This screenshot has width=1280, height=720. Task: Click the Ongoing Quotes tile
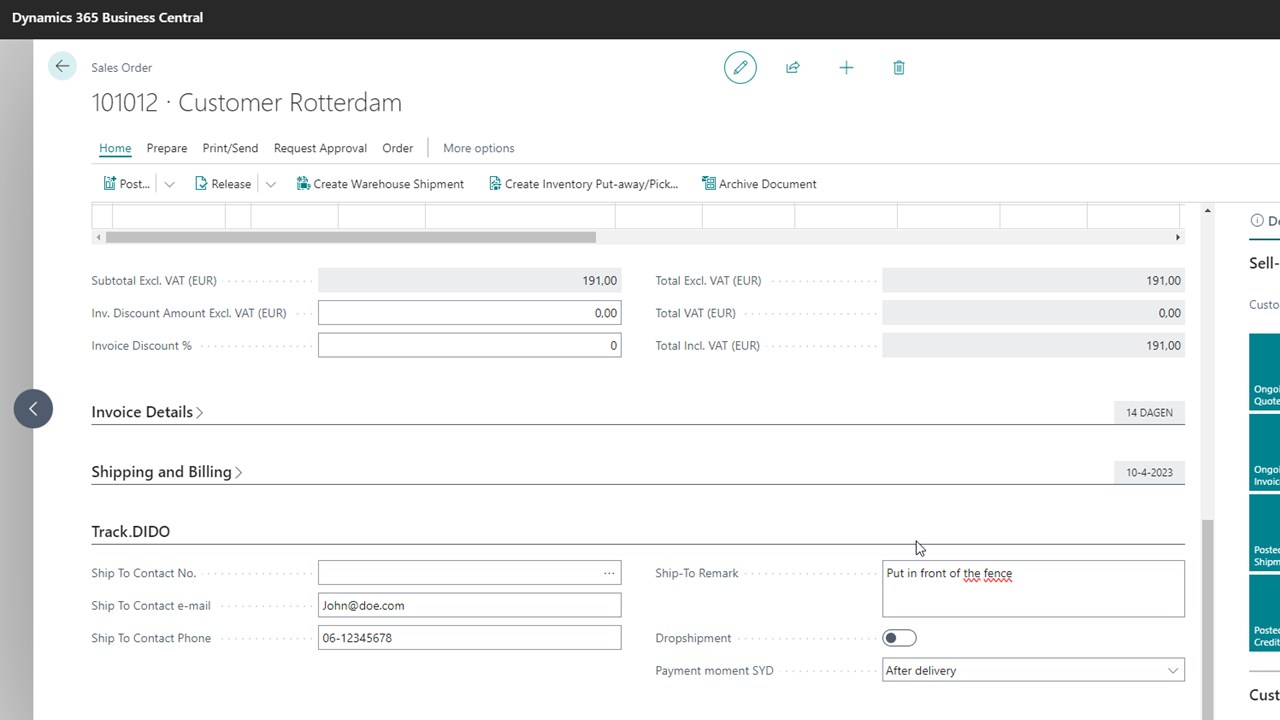(1264, 372)
